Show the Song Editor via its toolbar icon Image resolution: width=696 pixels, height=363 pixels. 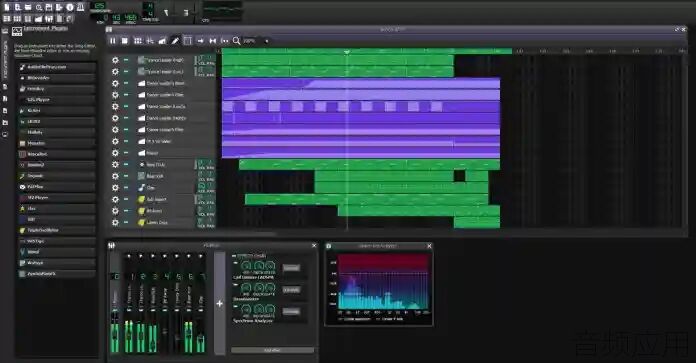click(x=7, y=19)
